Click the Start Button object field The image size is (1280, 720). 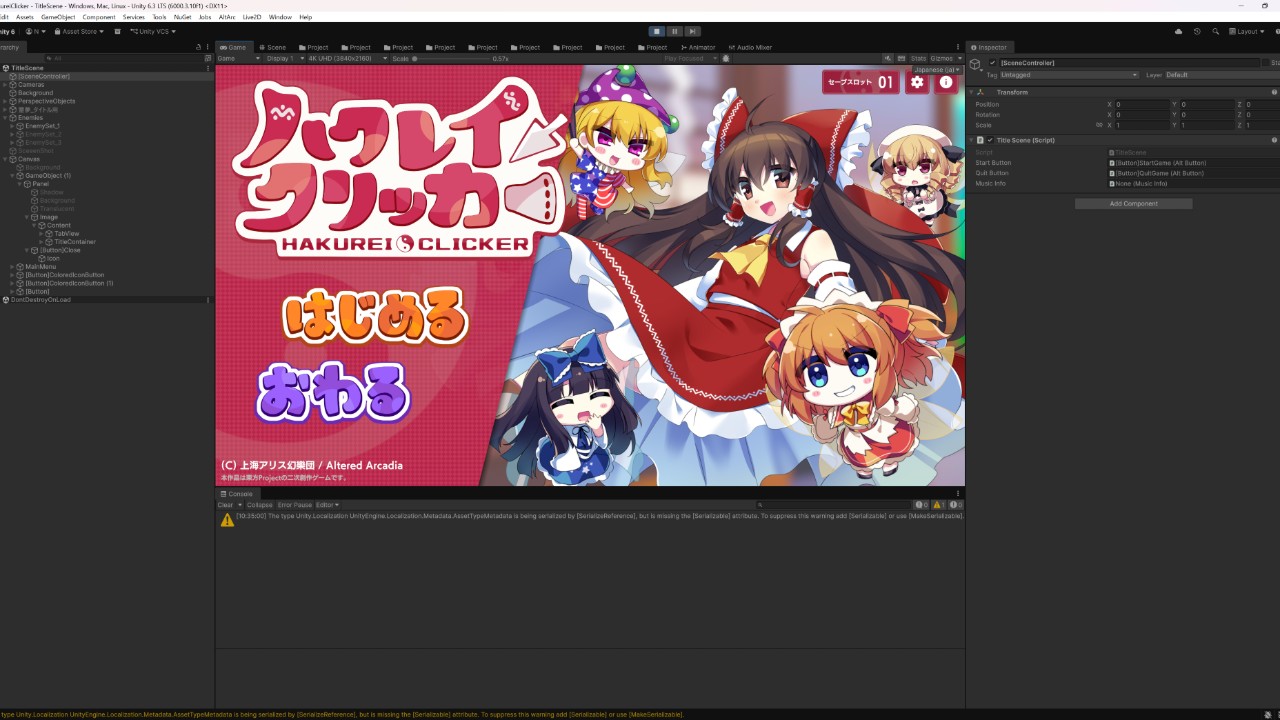(x=1194, y=163)
